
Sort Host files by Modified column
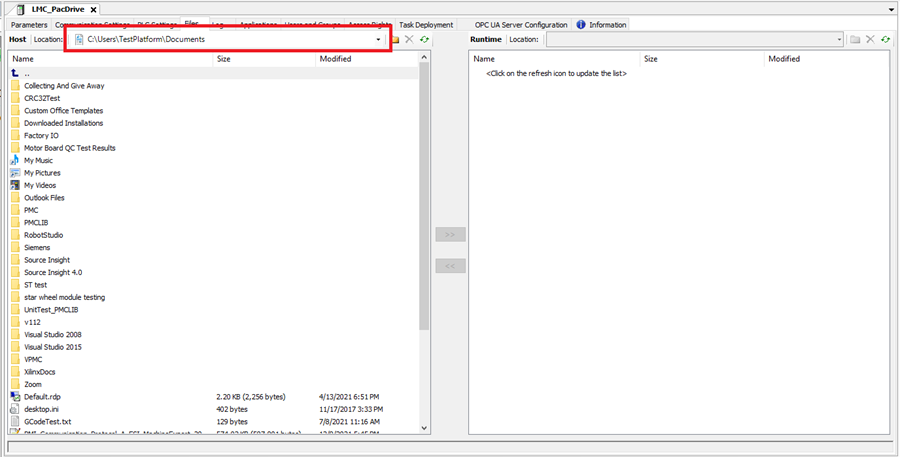[336, 59]
